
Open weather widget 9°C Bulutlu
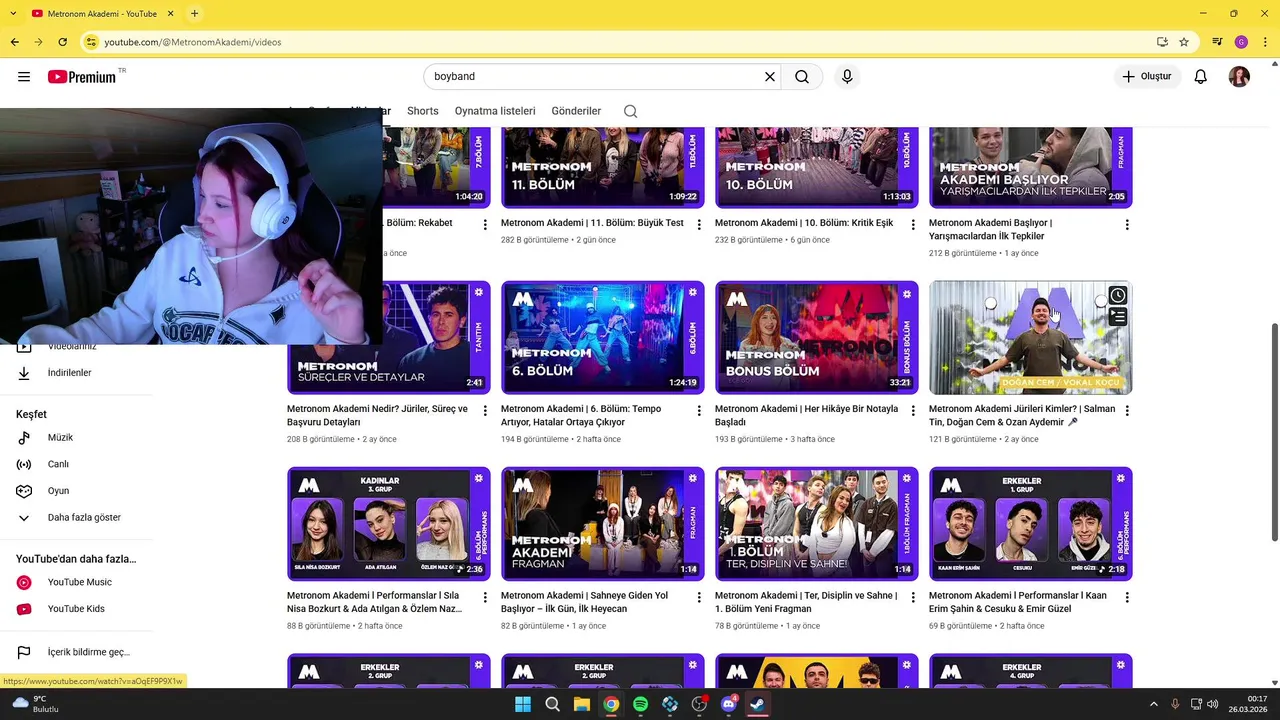tap(35, 704)
